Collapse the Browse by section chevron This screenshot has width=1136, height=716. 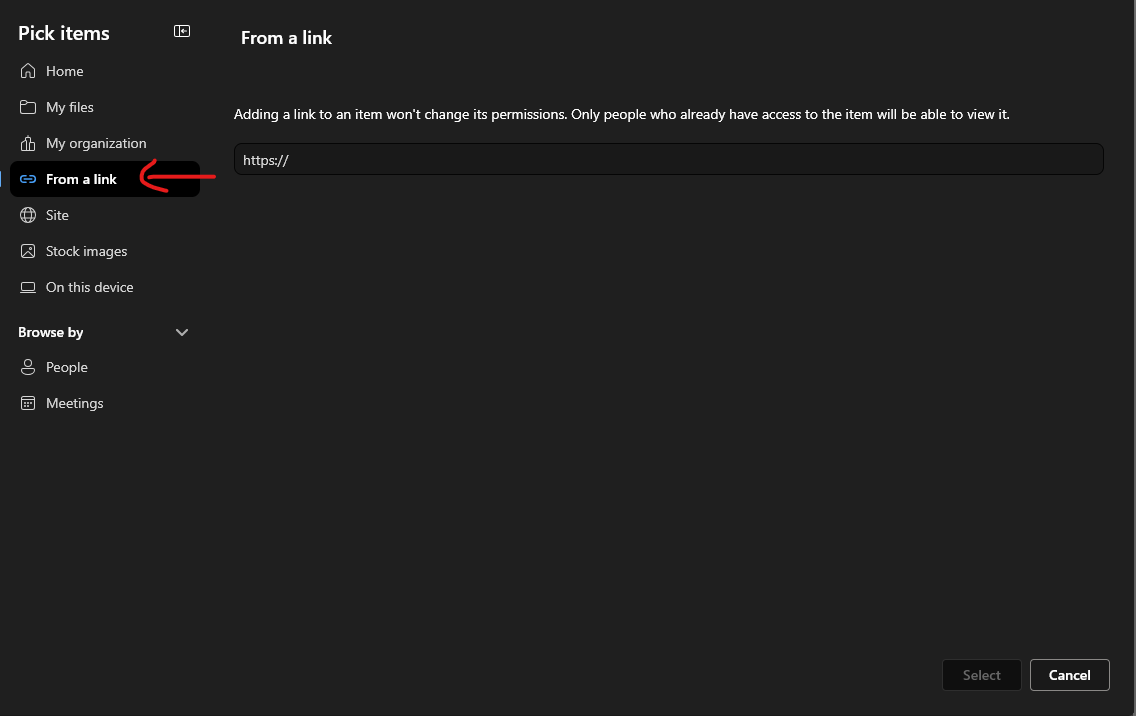pyautogui.click(x=182, y=332)
